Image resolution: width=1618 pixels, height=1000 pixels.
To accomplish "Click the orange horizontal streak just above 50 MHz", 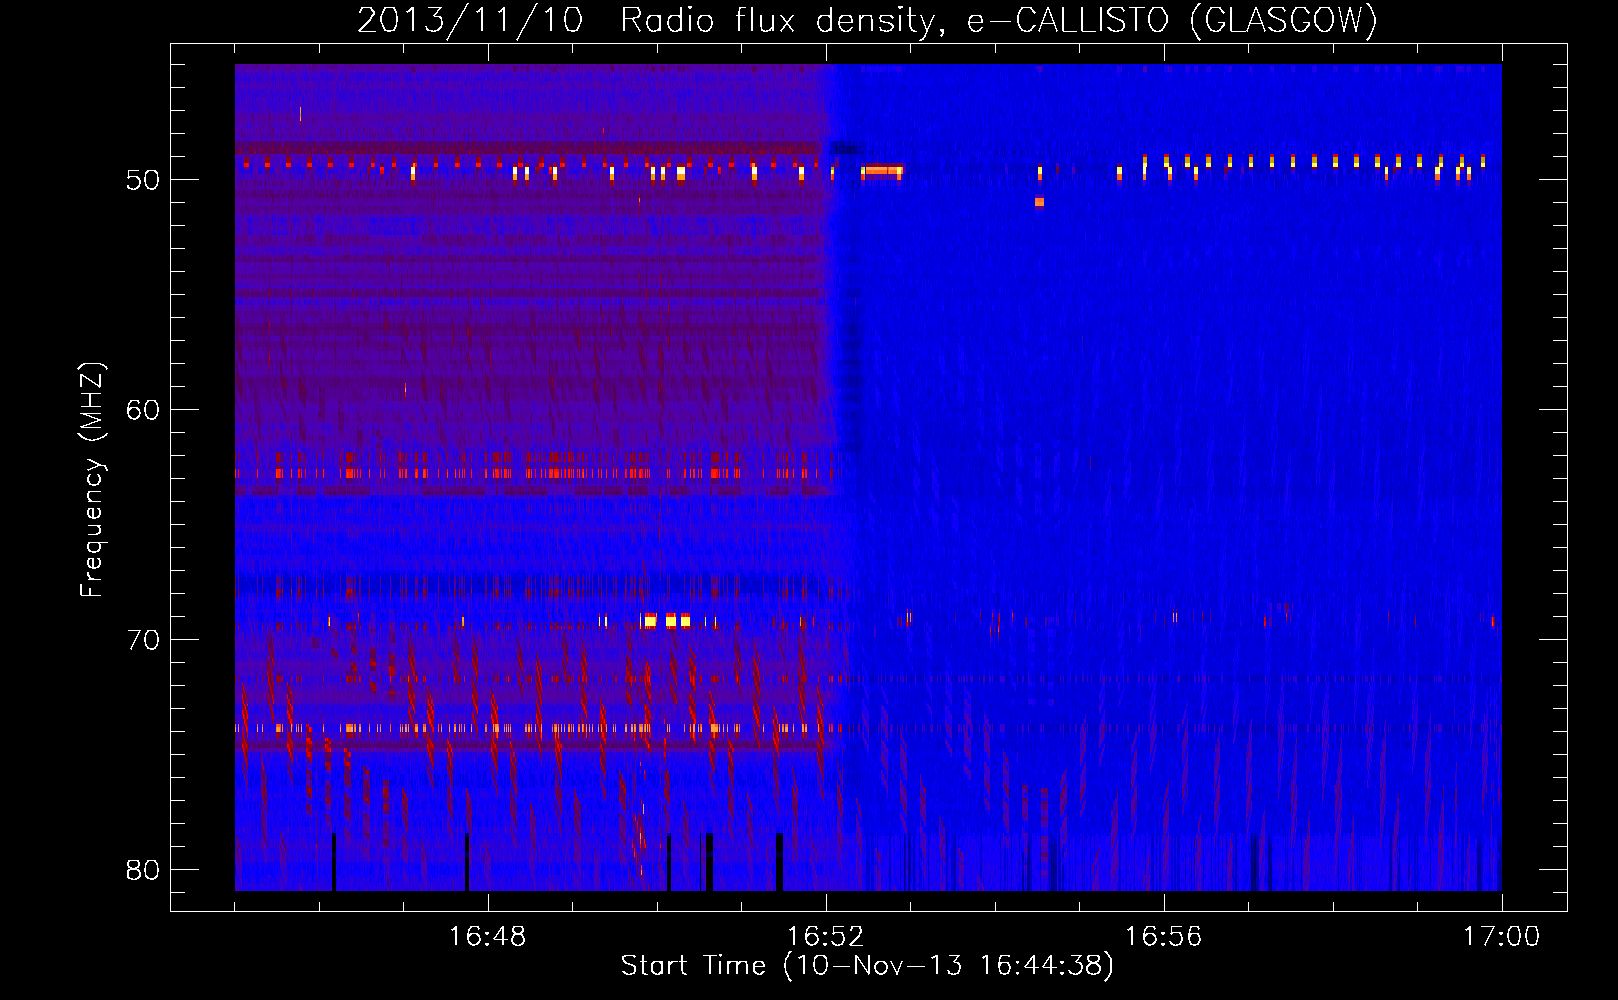I will point(882,171).
